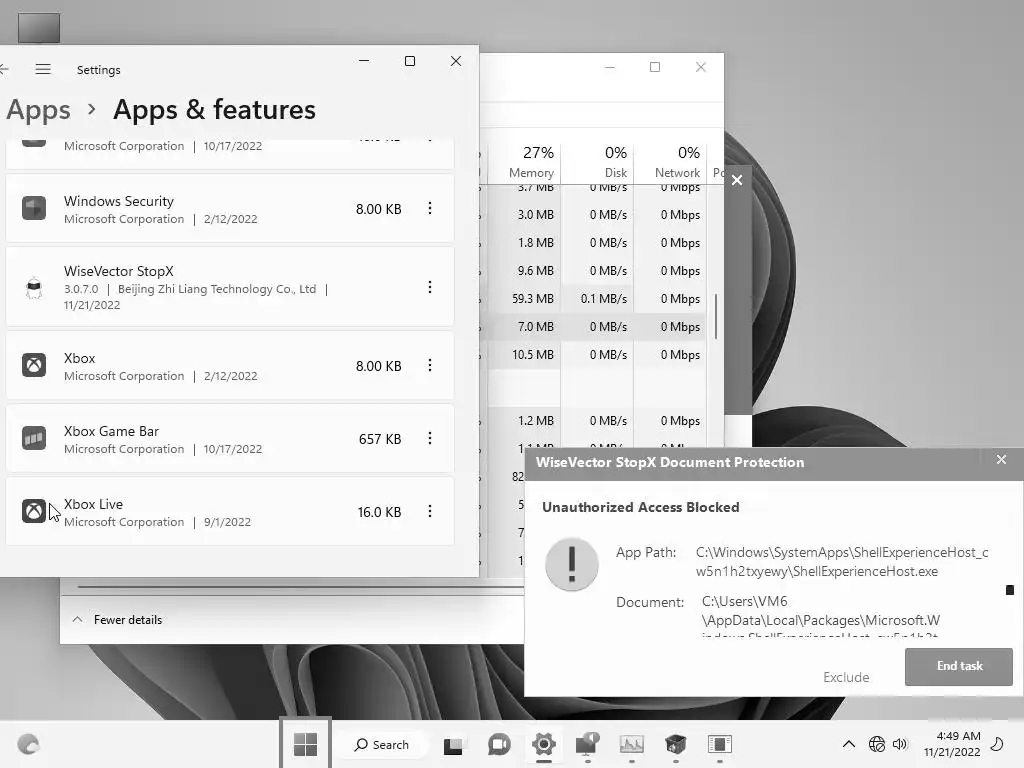This screenshot has height=768, width=1024.
Task: Open the Windows Start menu
Action: 305,744
